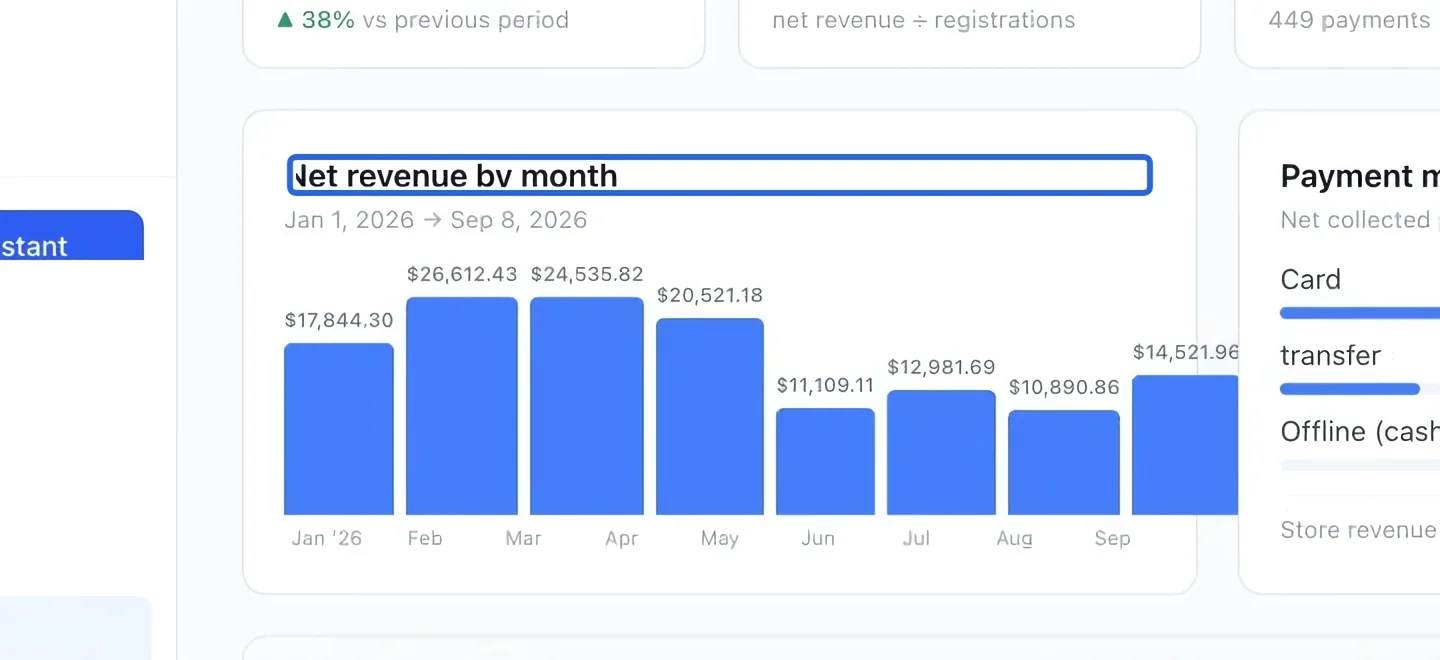Click the Jun axis label
Image resolution: width=1440 pixels, height=660 pixels.
pyautogui.click(x=818, y=539)
